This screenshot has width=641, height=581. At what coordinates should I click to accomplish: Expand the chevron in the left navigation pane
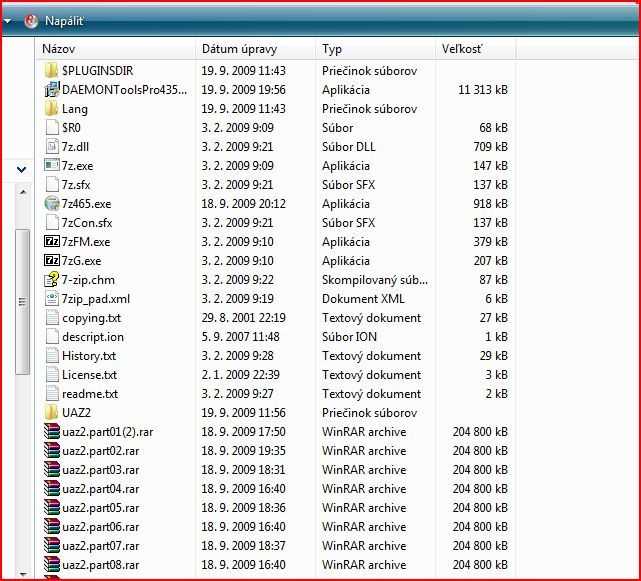pyautogui.click(x=21, y=169)
